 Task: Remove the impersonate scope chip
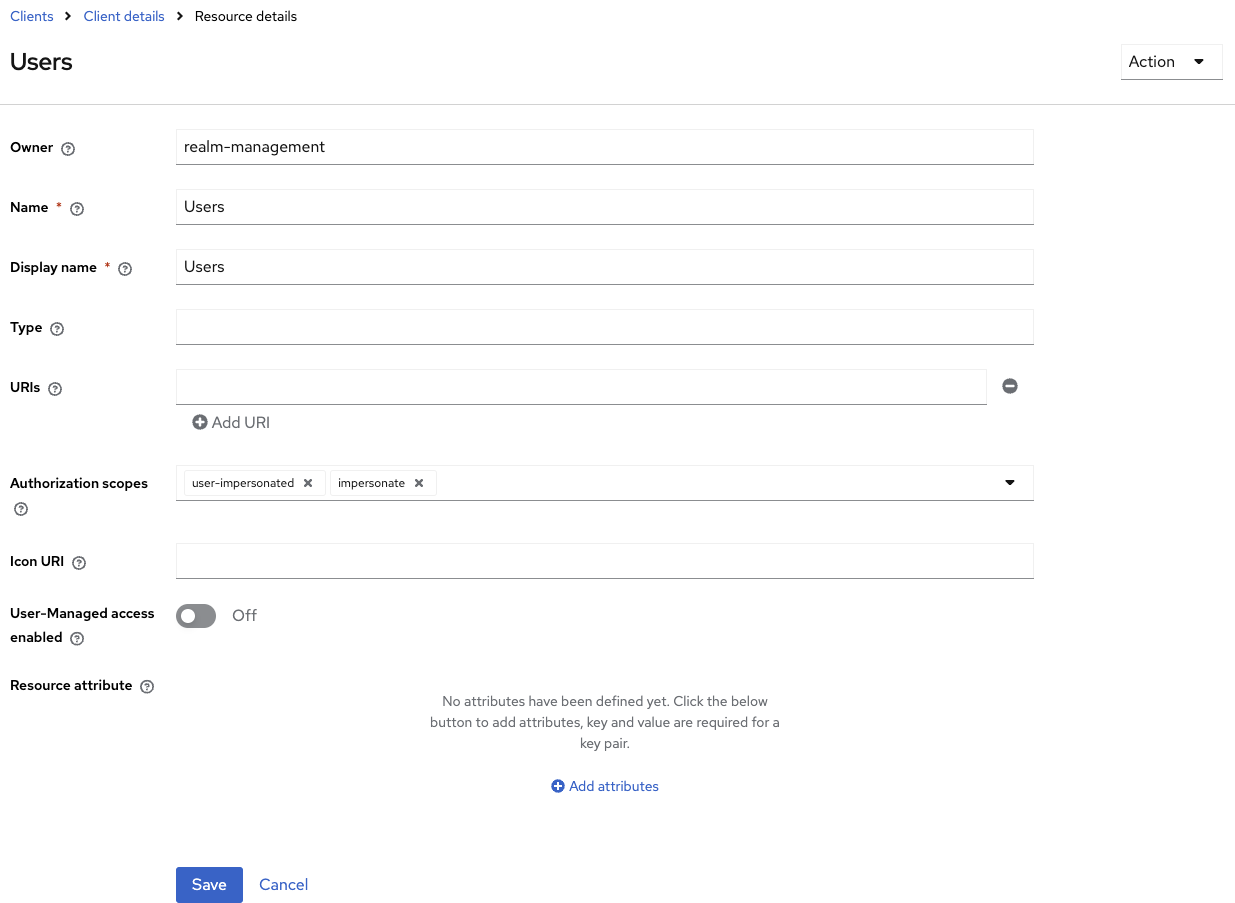tap(419, 483)
